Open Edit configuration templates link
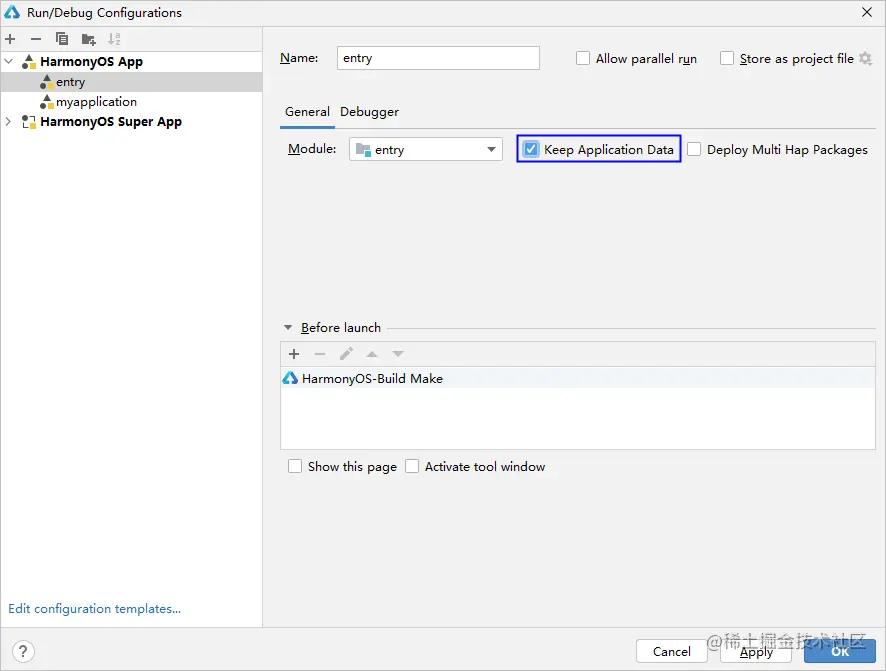The width and height of the screenshot is (886, 671). point(94,608)
